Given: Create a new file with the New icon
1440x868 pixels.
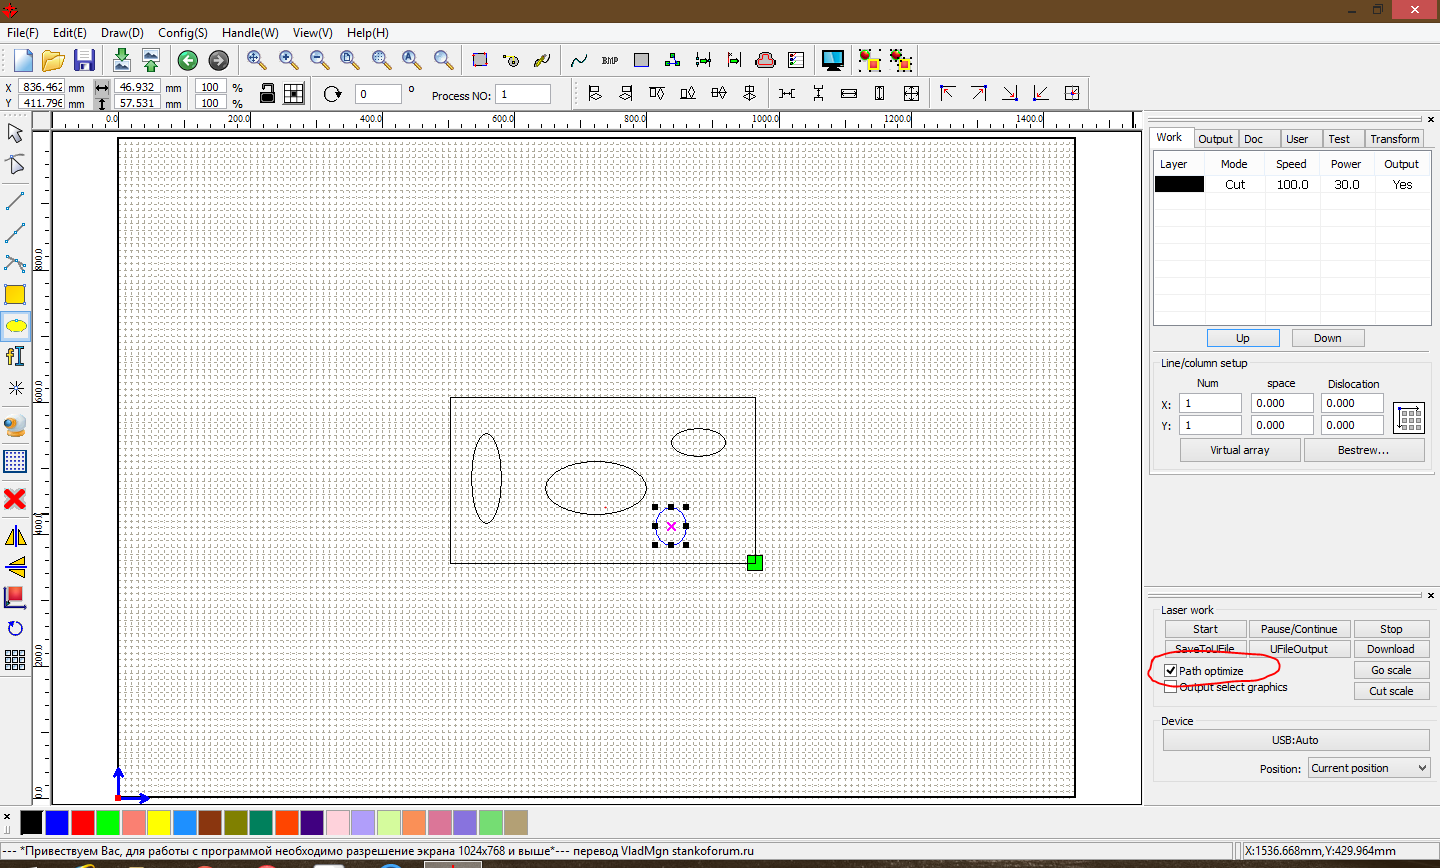Looking at the screenshot, I should tap(23, 60).
